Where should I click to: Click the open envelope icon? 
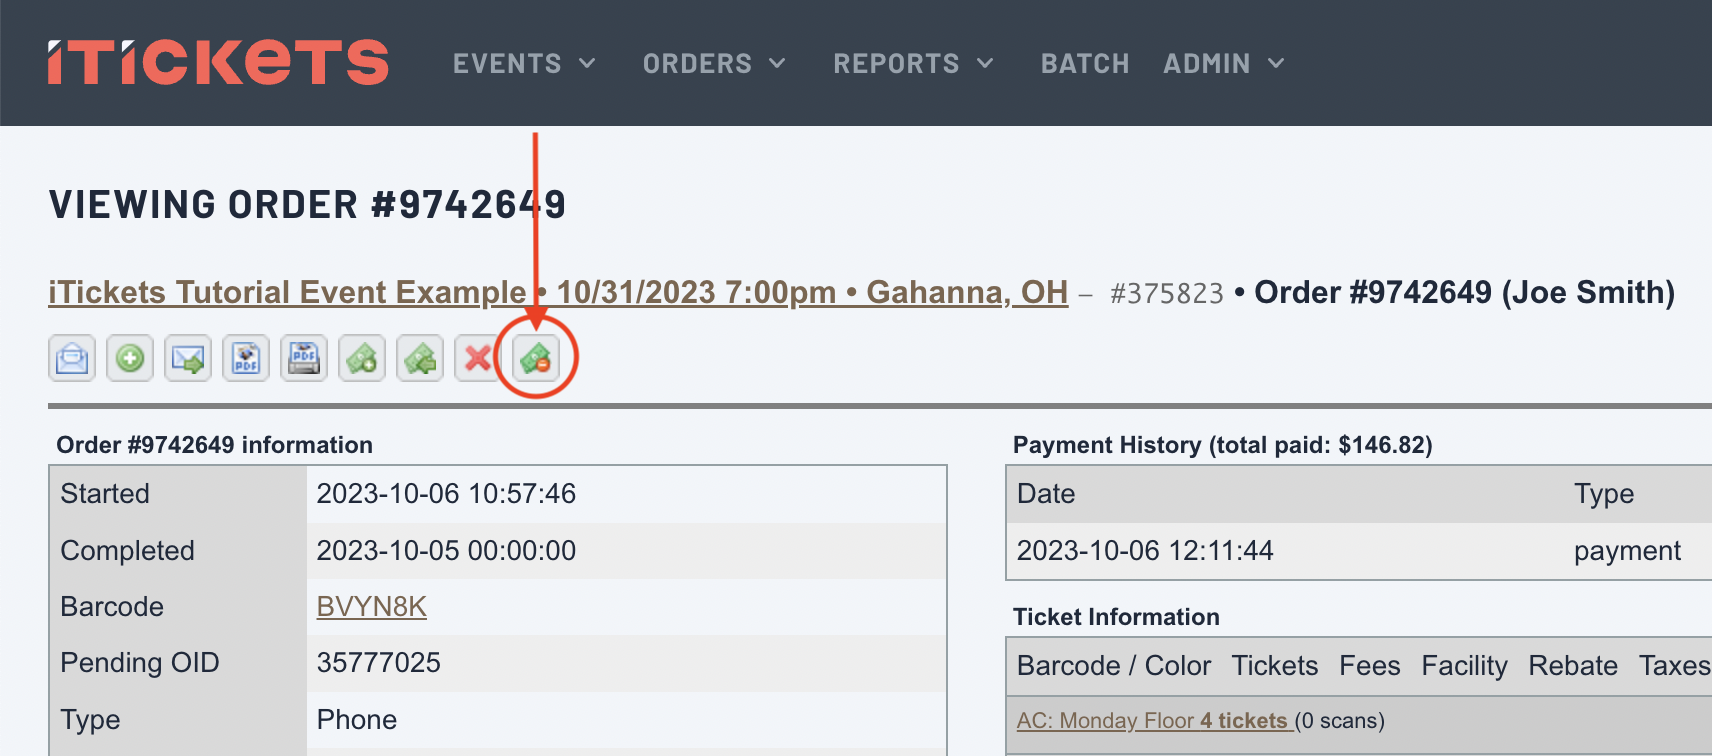click(72, 358)
